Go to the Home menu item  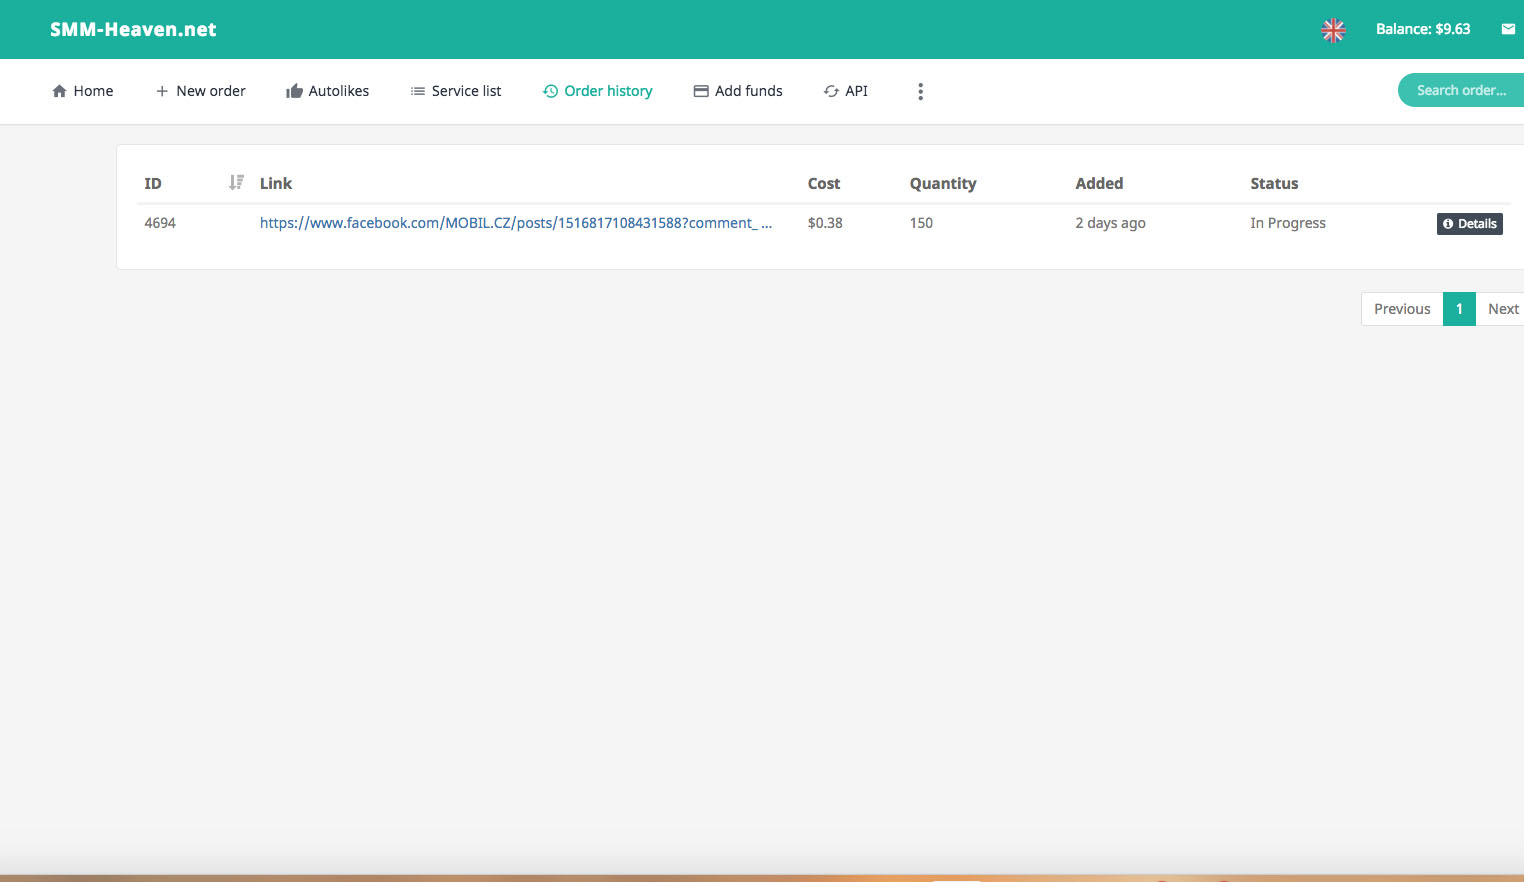(83, 91)
